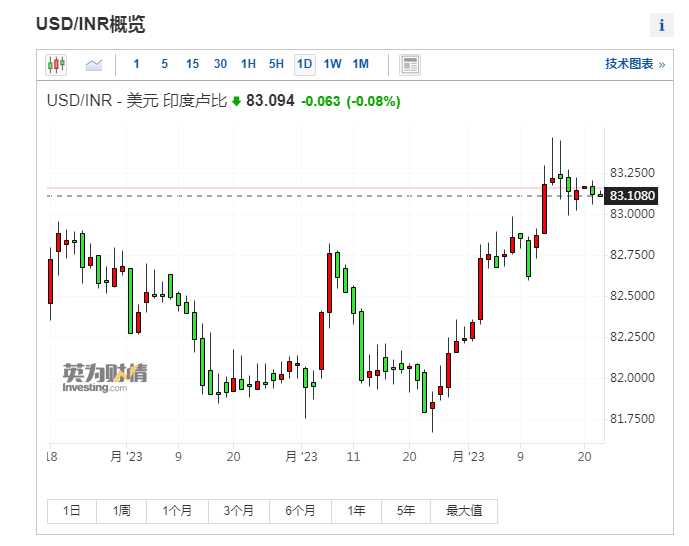The image size is (689, 546).
Task: Toggle the 1D interval button
Action: point(304,64)
